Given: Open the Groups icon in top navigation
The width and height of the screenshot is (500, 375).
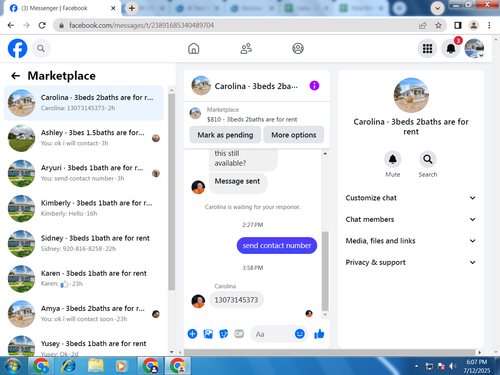Looking at the screenshot, I should click(x=298, y=49).
